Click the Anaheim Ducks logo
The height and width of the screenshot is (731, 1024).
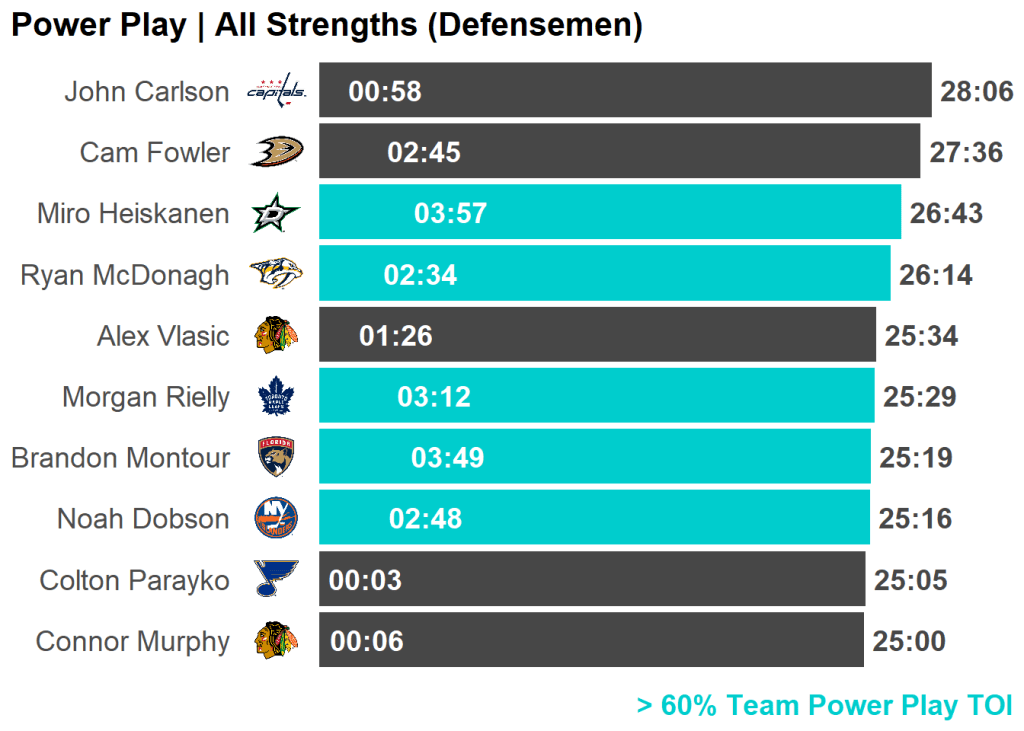277,152
